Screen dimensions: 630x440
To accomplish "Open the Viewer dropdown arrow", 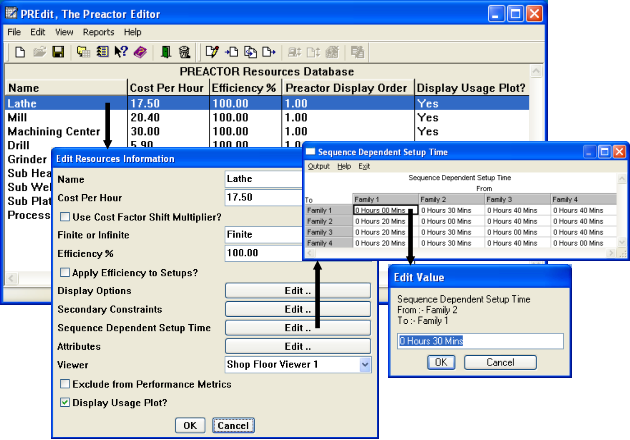I will [x=365, y=365].
